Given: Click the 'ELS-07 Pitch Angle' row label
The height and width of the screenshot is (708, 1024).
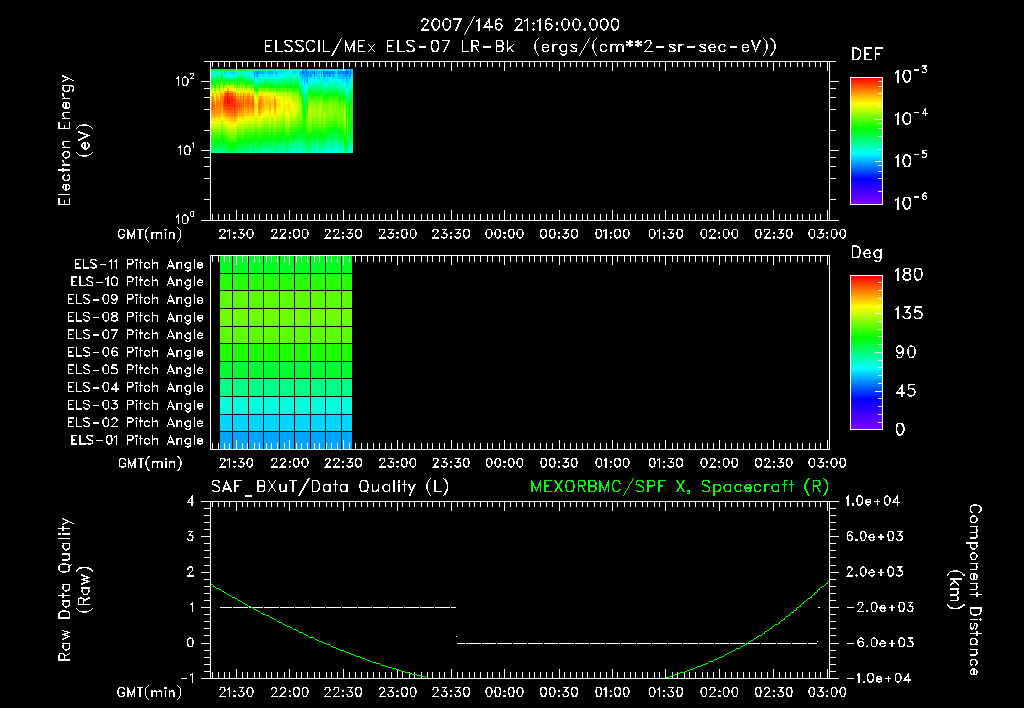Looking at the screenshot, I should pyautogui.click(x=135, y=334).
